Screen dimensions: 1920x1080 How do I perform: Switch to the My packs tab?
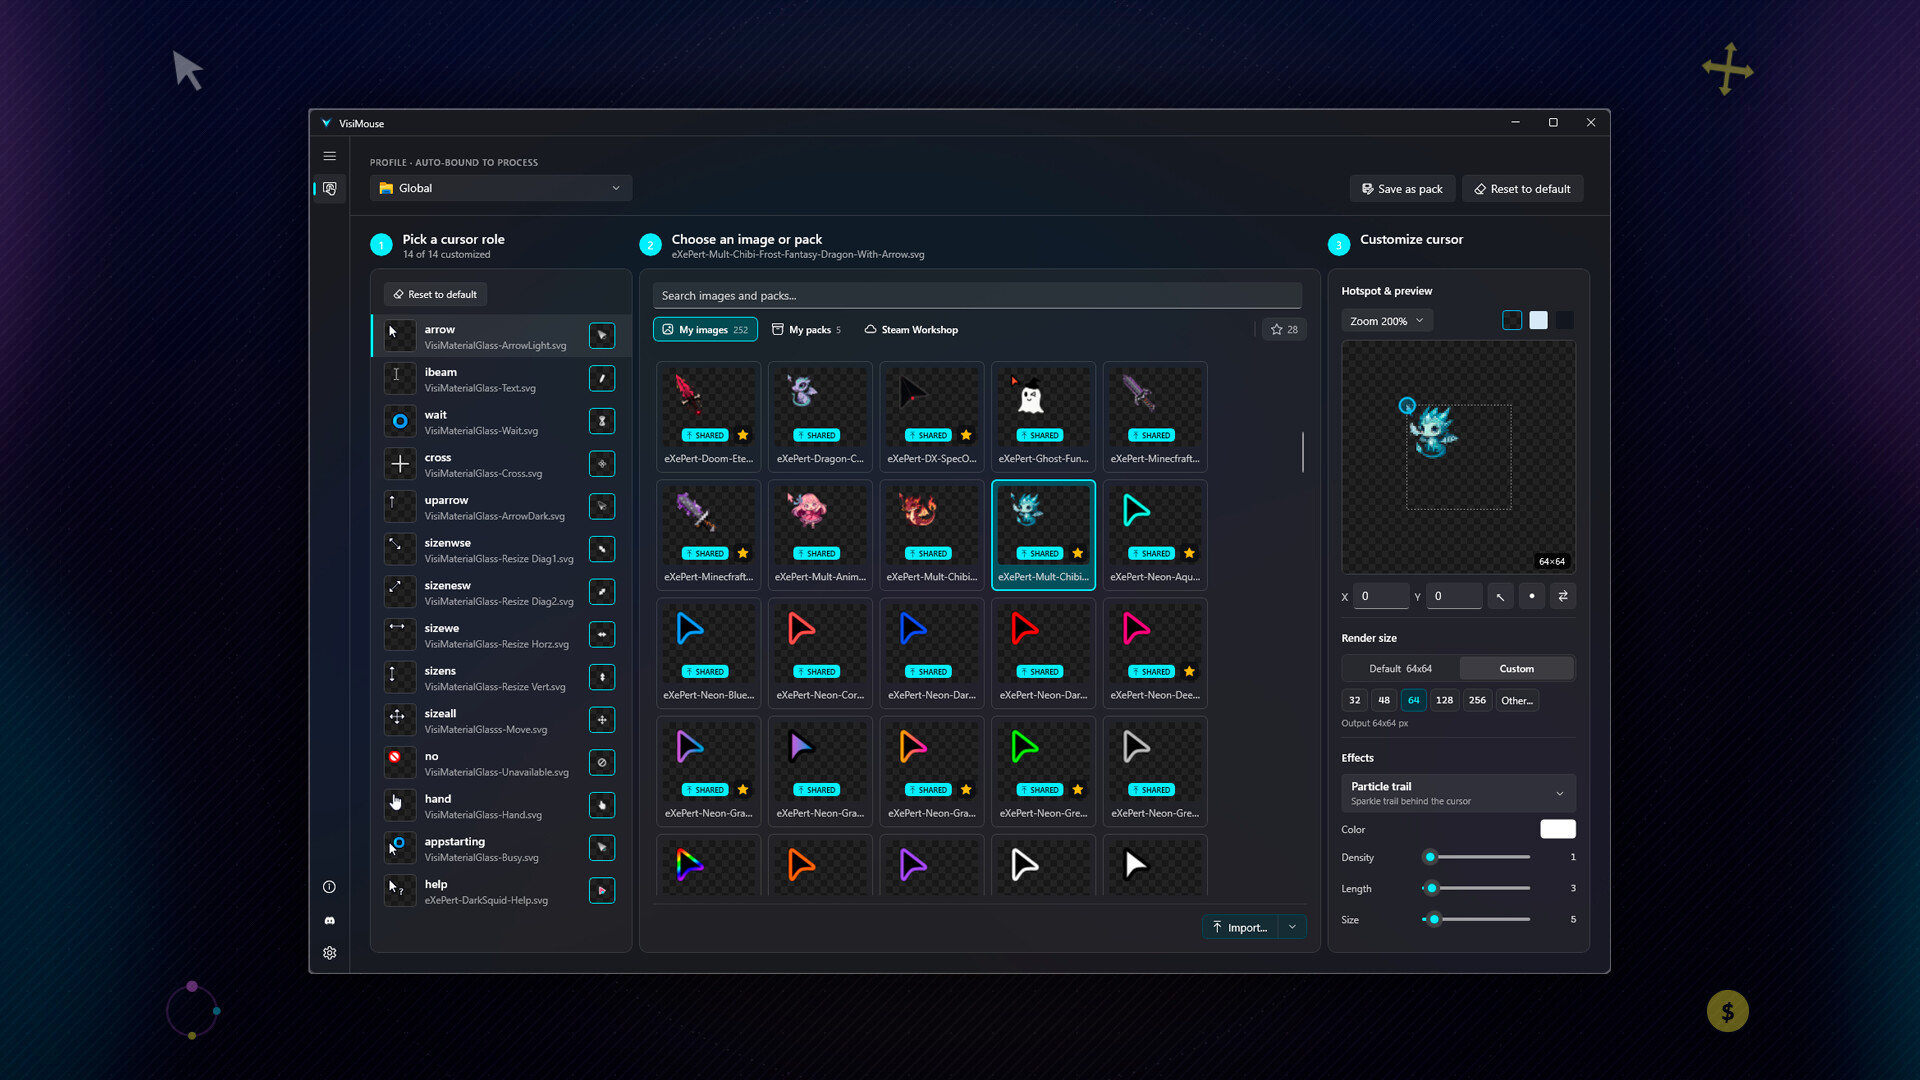coord(806,329)
